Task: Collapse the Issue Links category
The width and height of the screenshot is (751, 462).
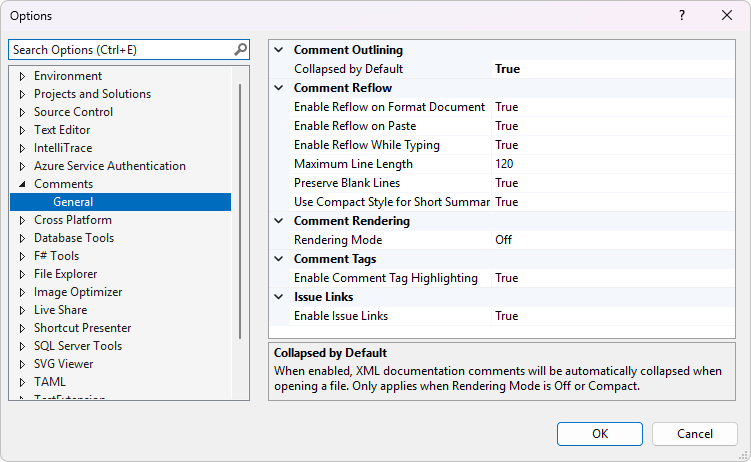Action: [x=279, y=297]
